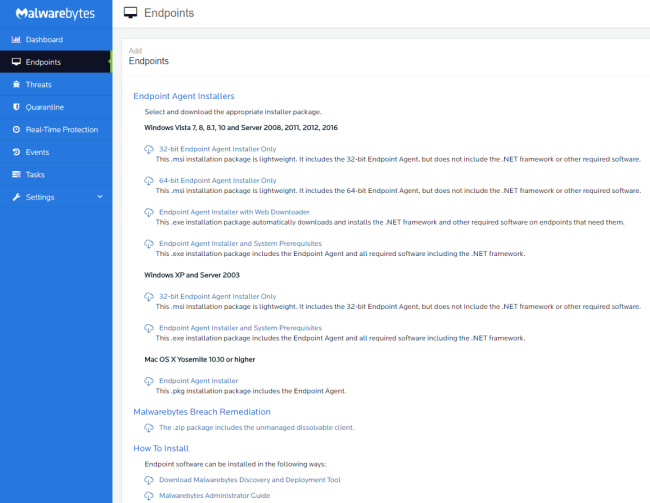Click the Windows XP and Server 2003 label
The image size is (650, 503).
[x=192, y=275]
